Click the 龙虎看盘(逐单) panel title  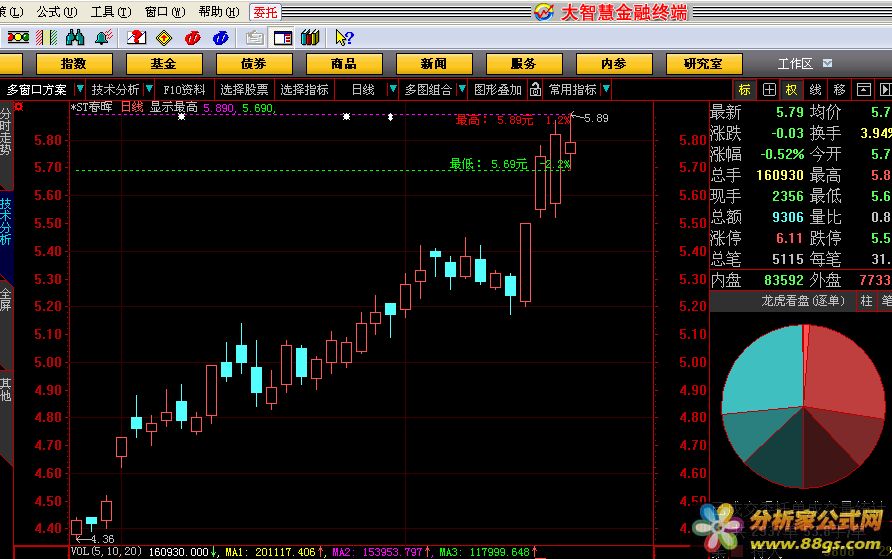click(x=803, y=301)
